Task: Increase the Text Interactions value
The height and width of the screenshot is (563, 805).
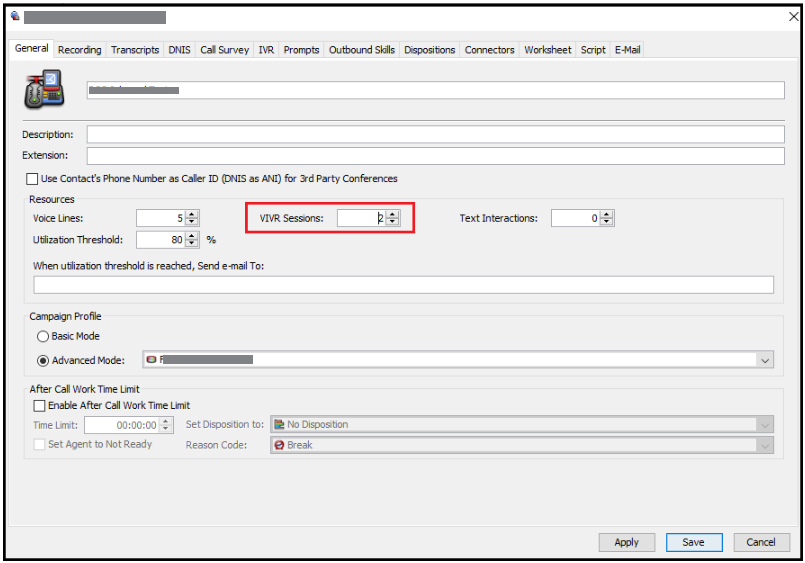Action: pyautogui.click(x=607, y=215)
